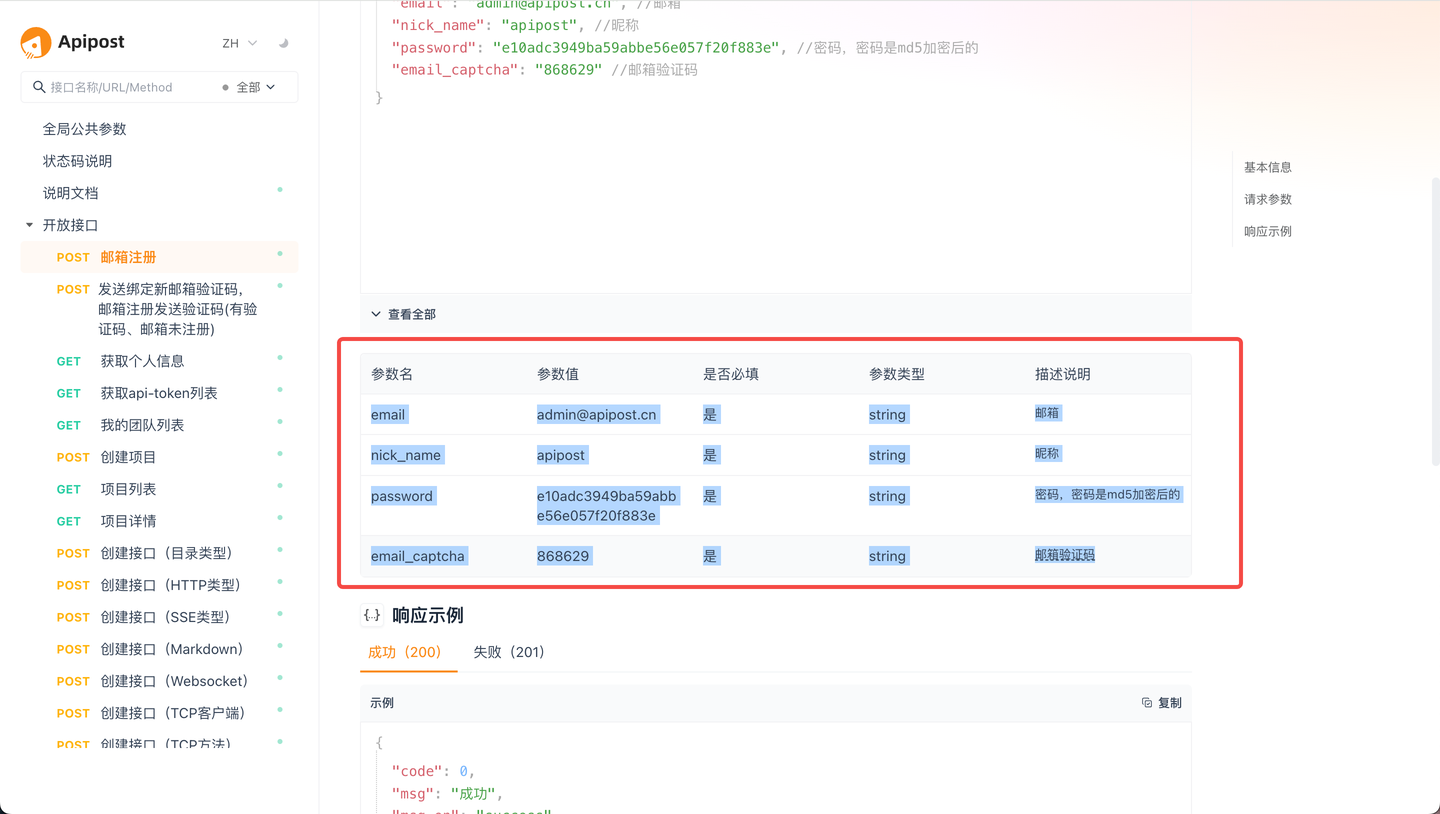The width and height of the screenshot is (1440, 814).
Task: Jump to 基本信息 via the right navigation
Action: [1267, 167]
